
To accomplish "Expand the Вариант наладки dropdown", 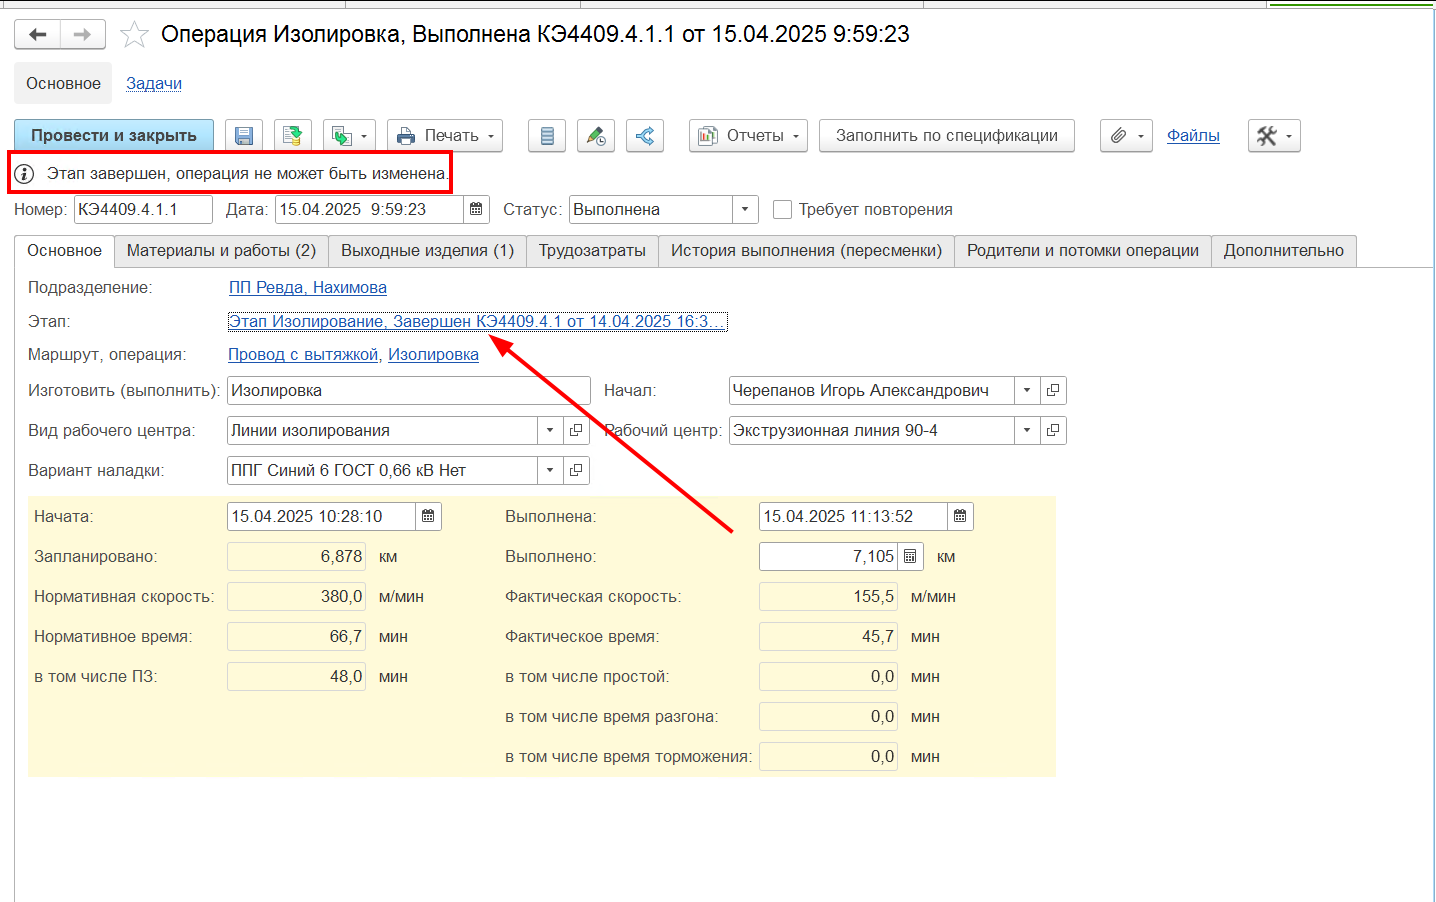I will point(550,470).
